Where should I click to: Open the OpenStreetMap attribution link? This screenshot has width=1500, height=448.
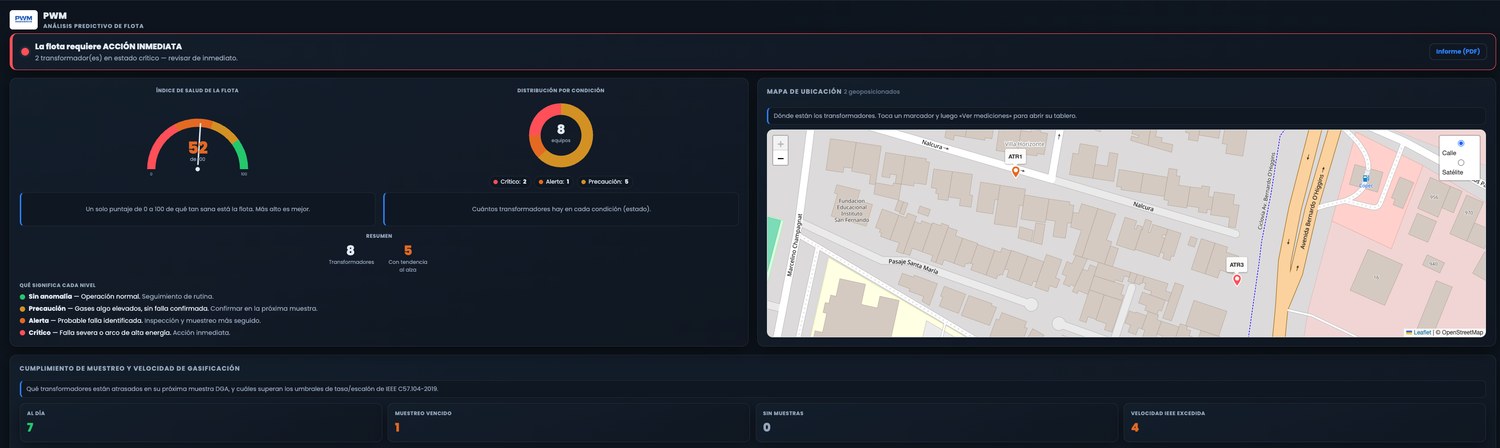coord(1462,332)
